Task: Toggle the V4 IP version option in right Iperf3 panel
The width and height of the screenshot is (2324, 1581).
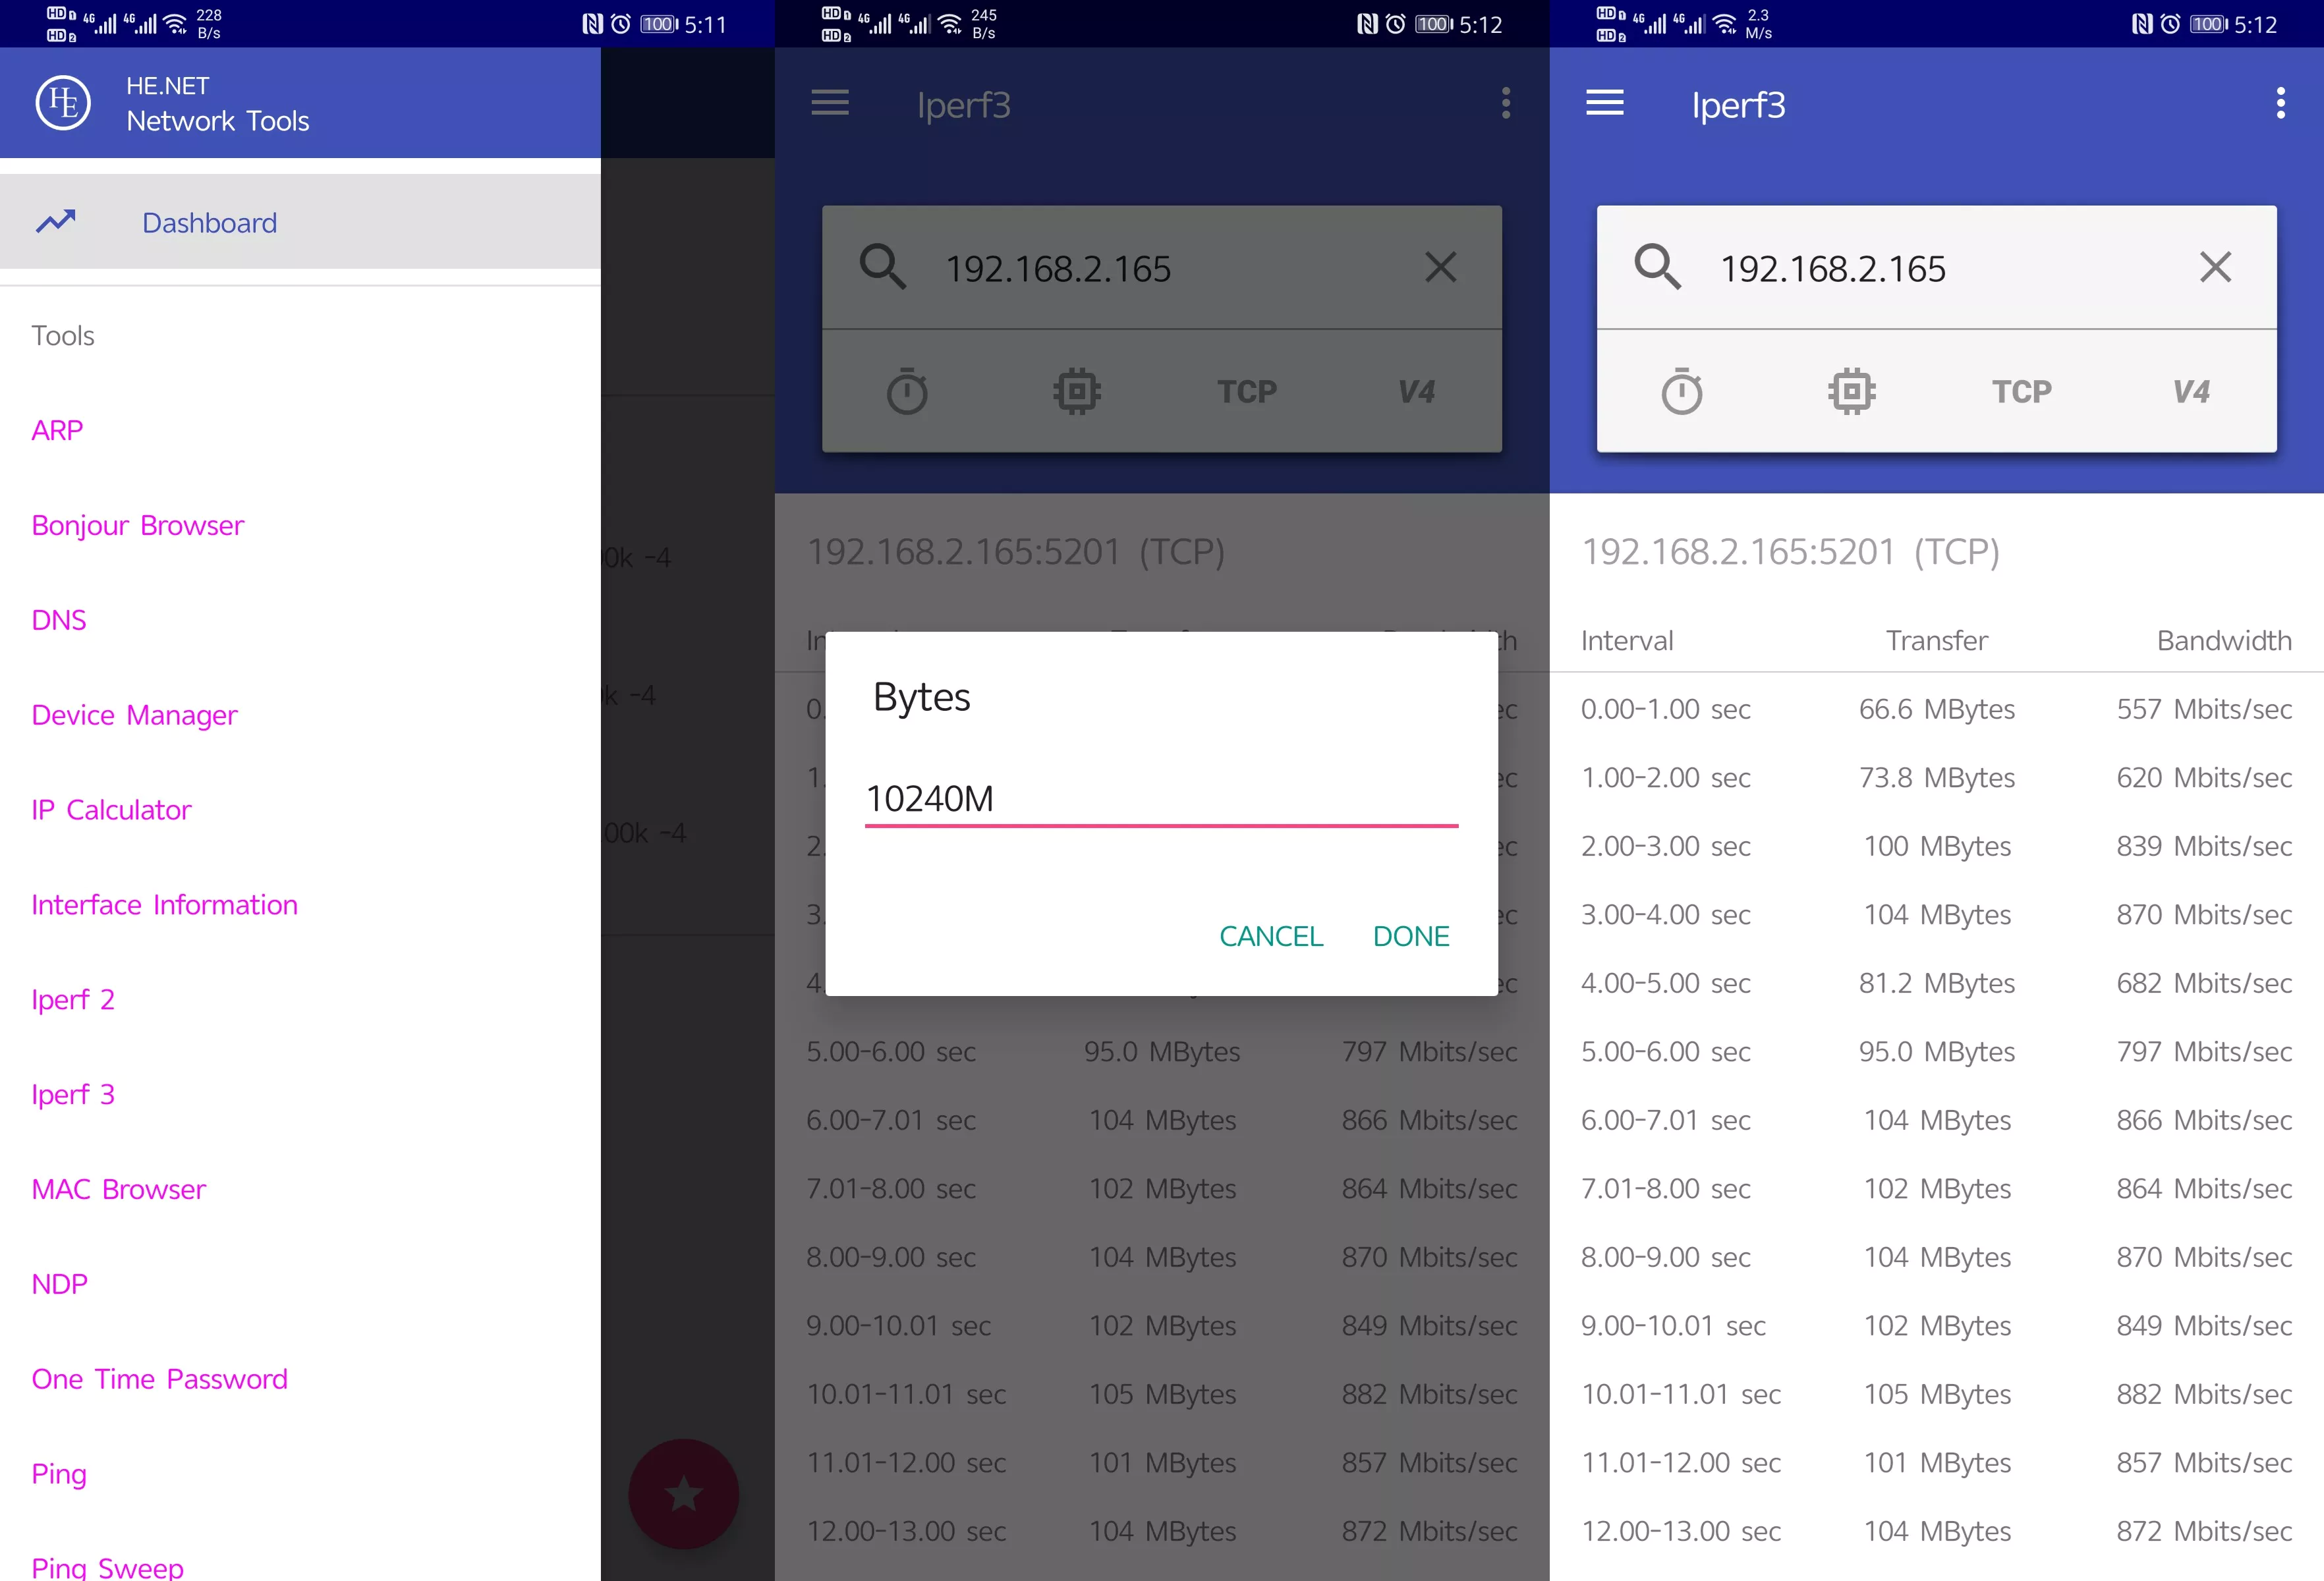Action: (2190, 391)
